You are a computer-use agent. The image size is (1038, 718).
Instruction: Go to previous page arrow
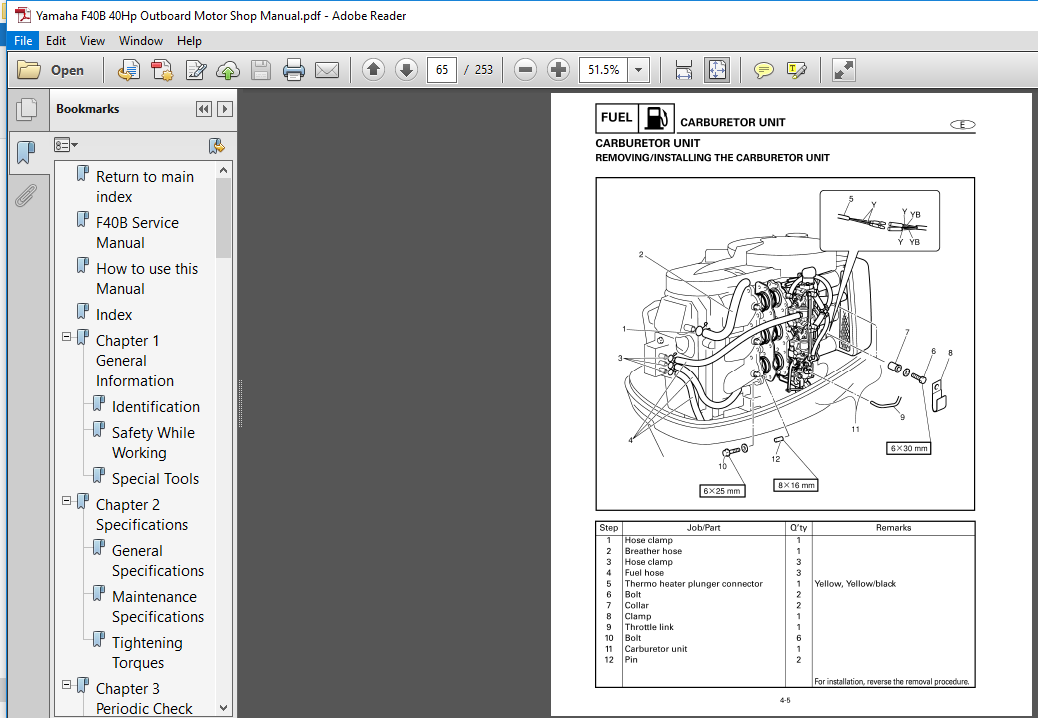coord(373,69)
